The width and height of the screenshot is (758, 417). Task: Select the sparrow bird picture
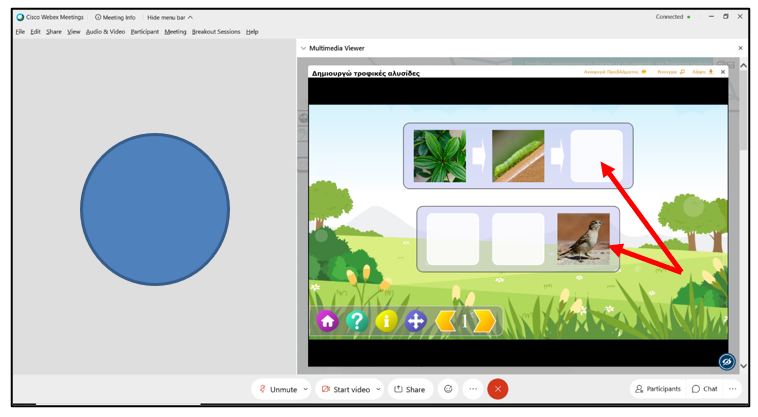pyautogui.click(x=583, y=239)
